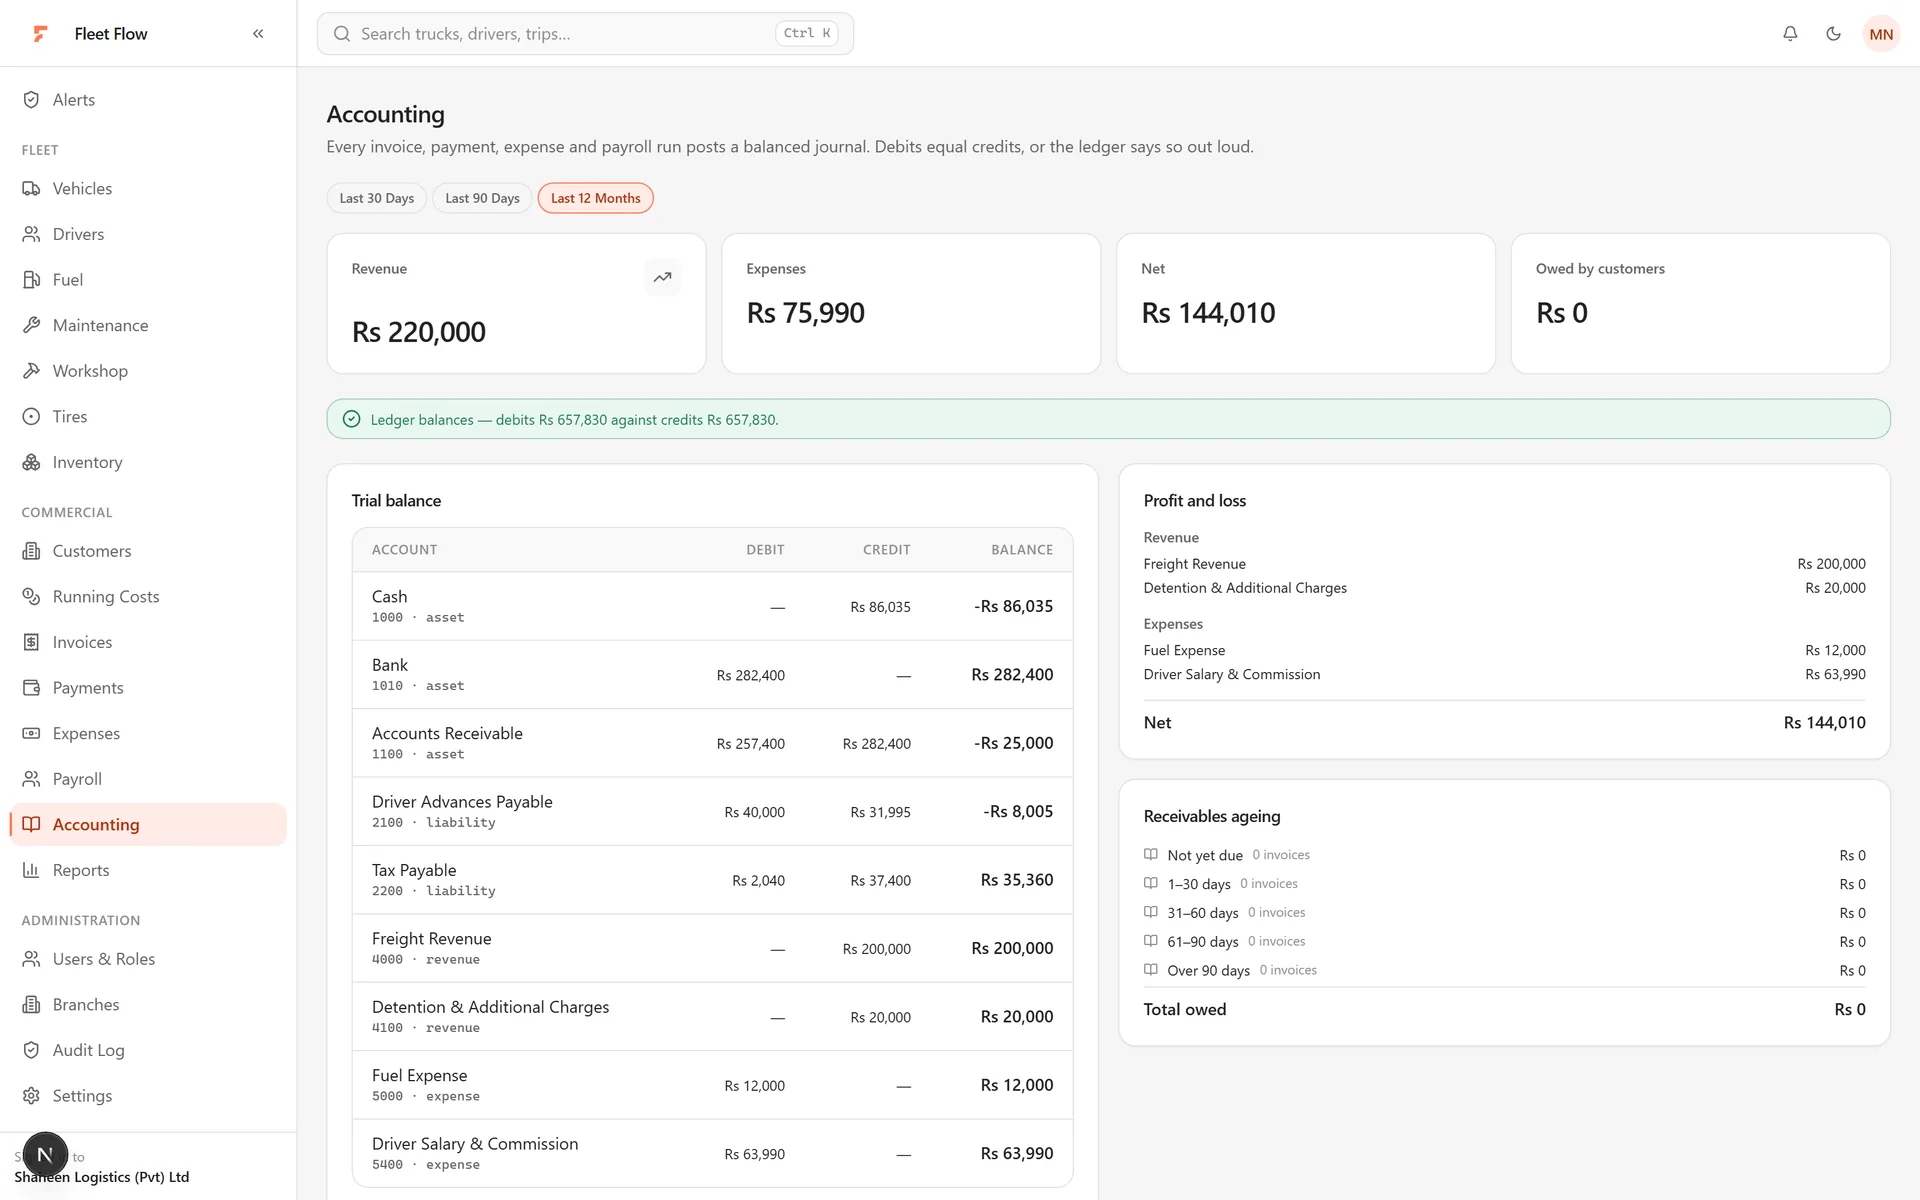Open the notifications bell
This screenshot has height=1200, width=1920.
point(1790,34)
